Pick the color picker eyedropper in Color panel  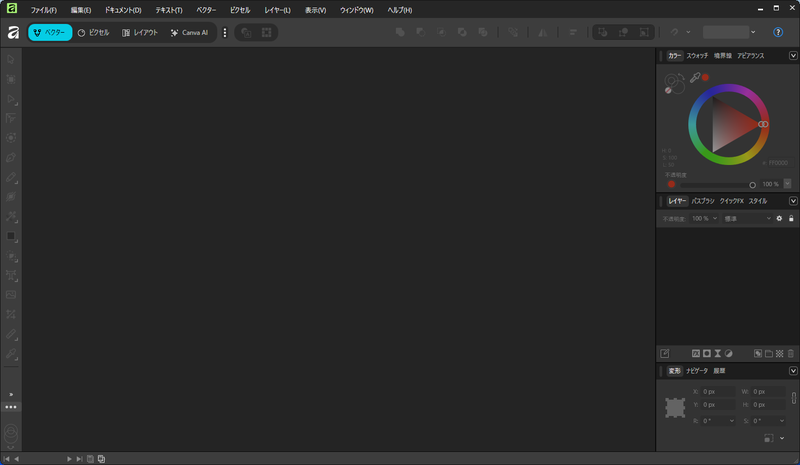(x=695, y=78)
